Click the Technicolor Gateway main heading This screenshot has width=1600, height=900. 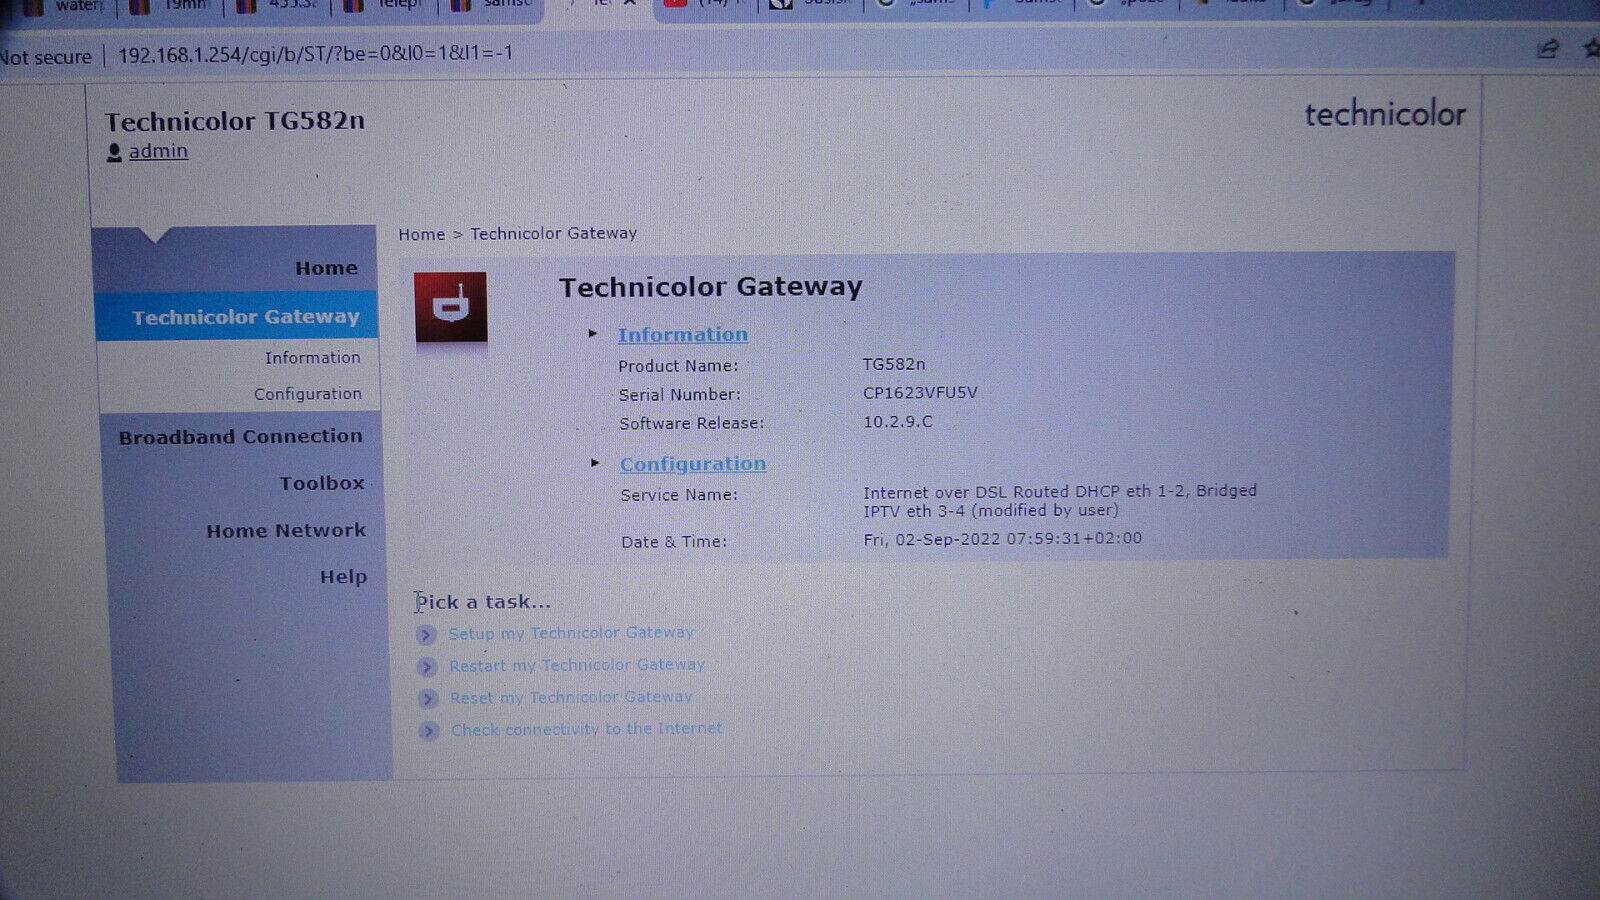coord(710,287)
